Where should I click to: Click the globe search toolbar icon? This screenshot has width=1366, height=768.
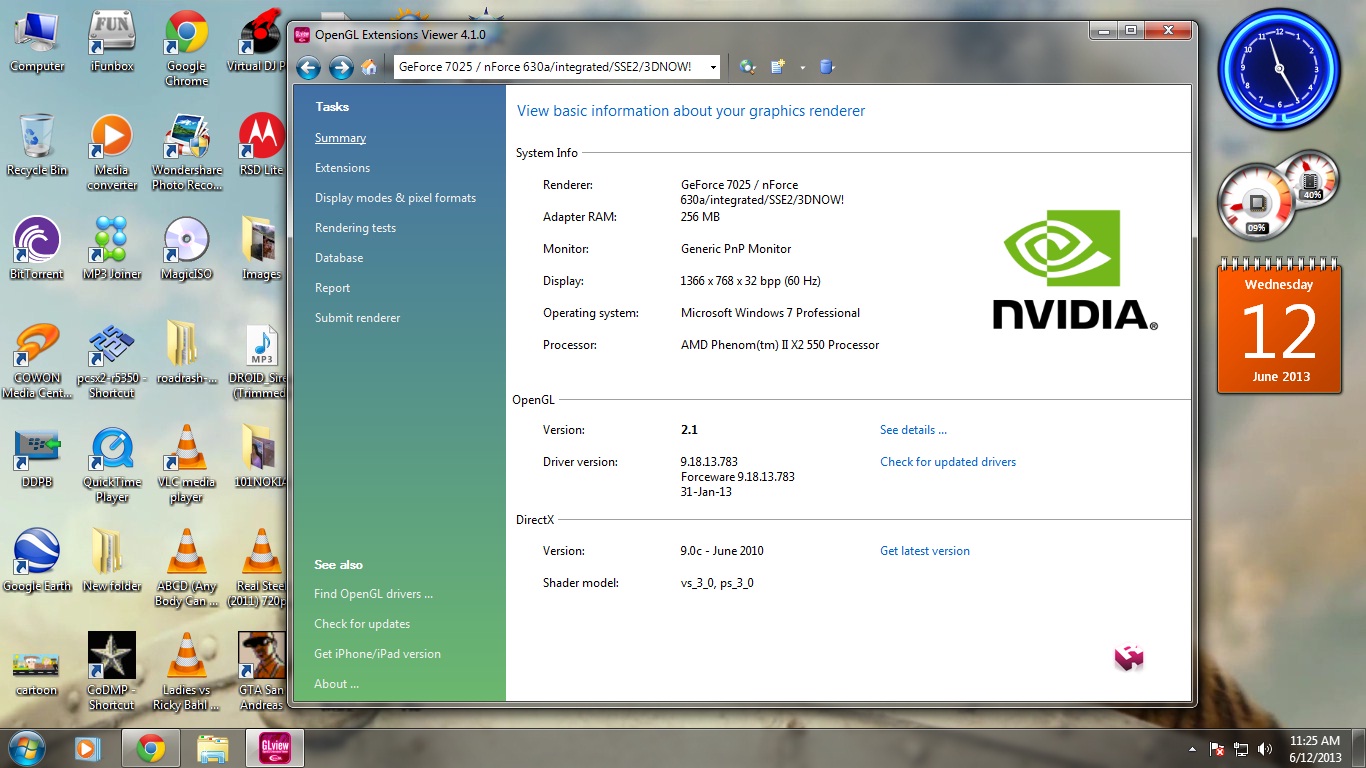coord(747,67)
